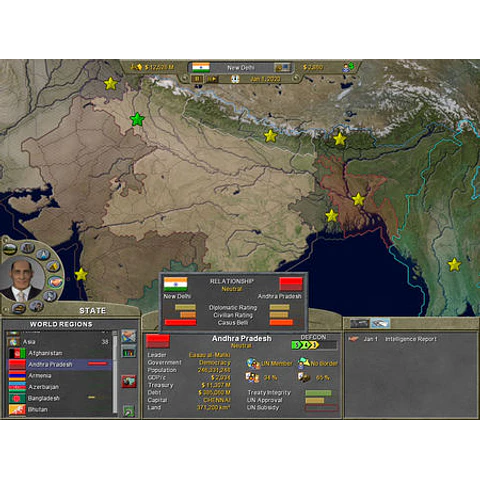Select the yellow star in Myanmar
The height and width of the screenshot is (480, 480).
tap(454, 265)
